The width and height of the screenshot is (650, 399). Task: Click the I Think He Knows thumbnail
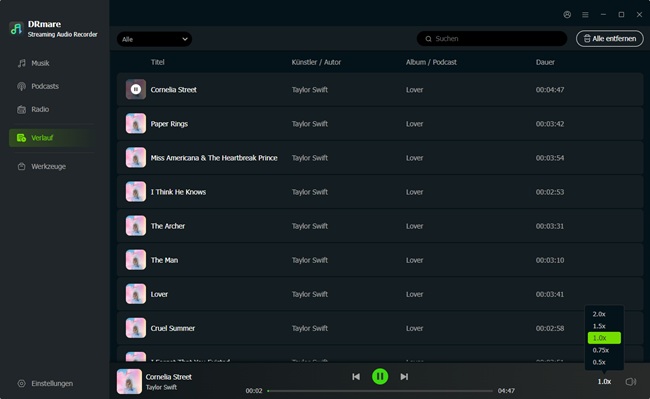point(136,191)
